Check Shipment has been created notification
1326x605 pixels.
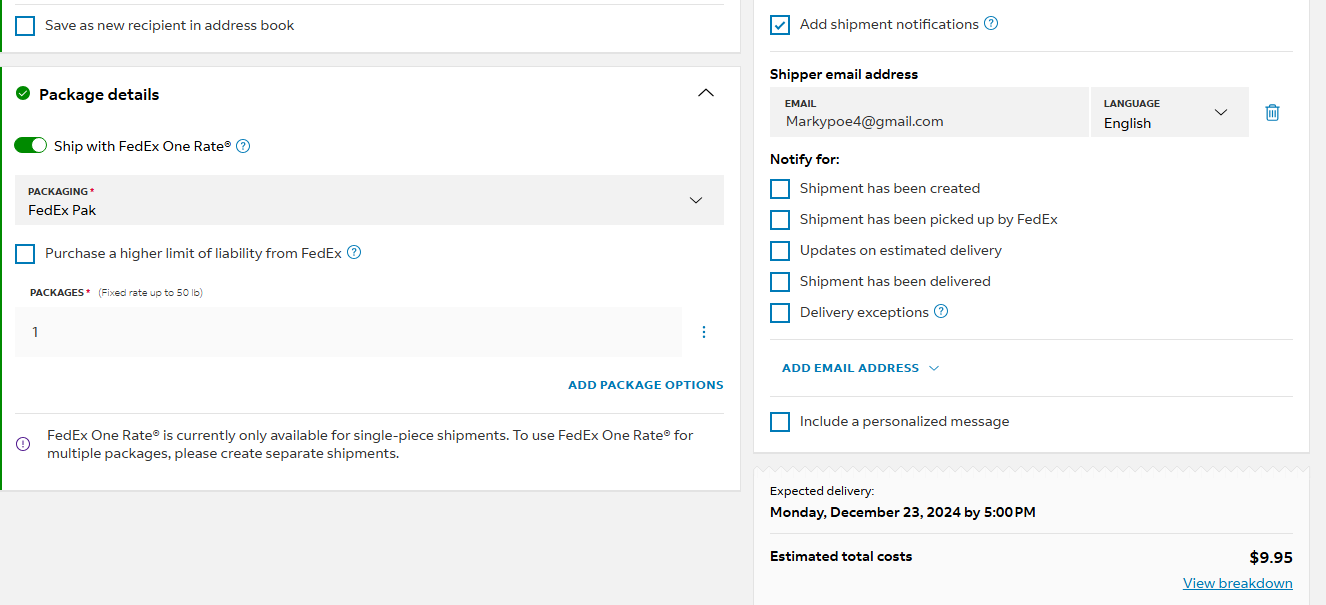point(780,189)
